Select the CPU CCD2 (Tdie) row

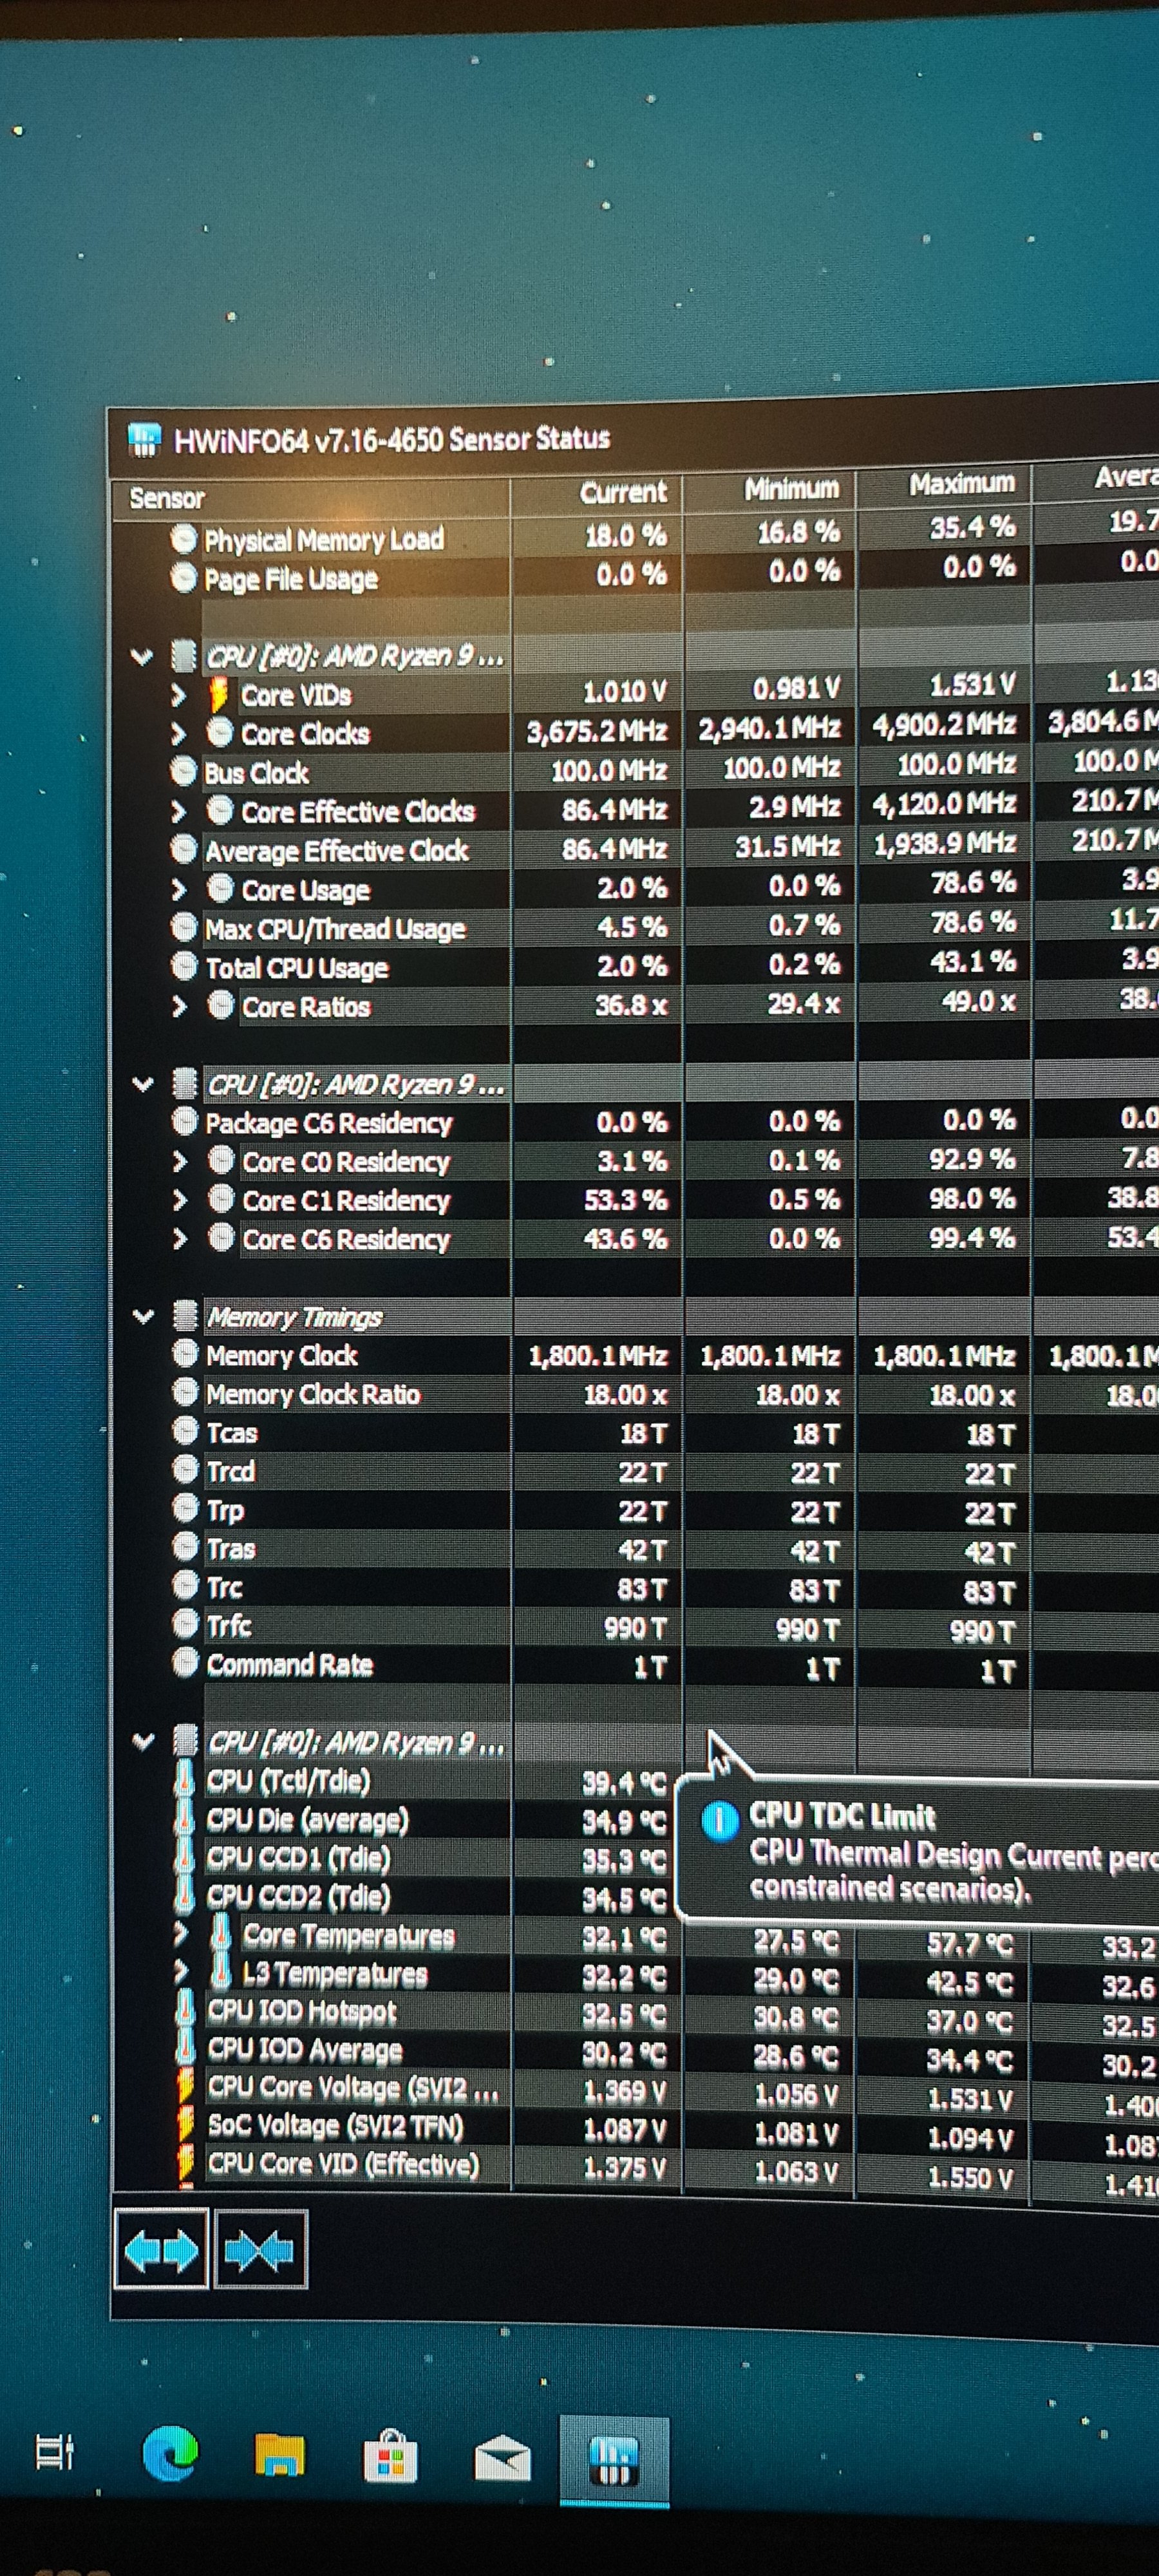(299, 1896)
